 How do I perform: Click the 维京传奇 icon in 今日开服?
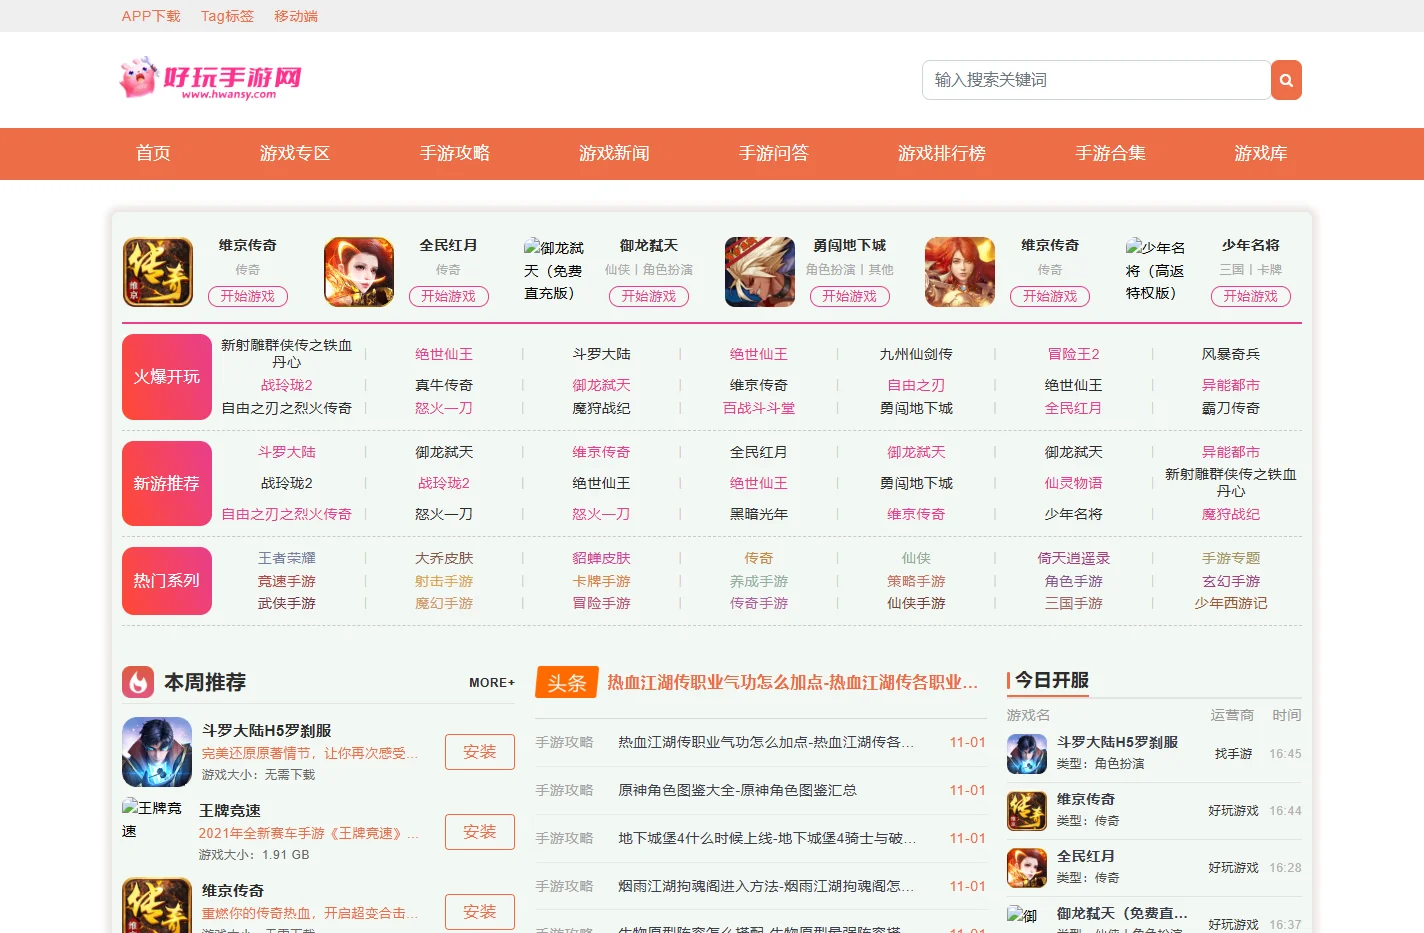coord(1027,811)
